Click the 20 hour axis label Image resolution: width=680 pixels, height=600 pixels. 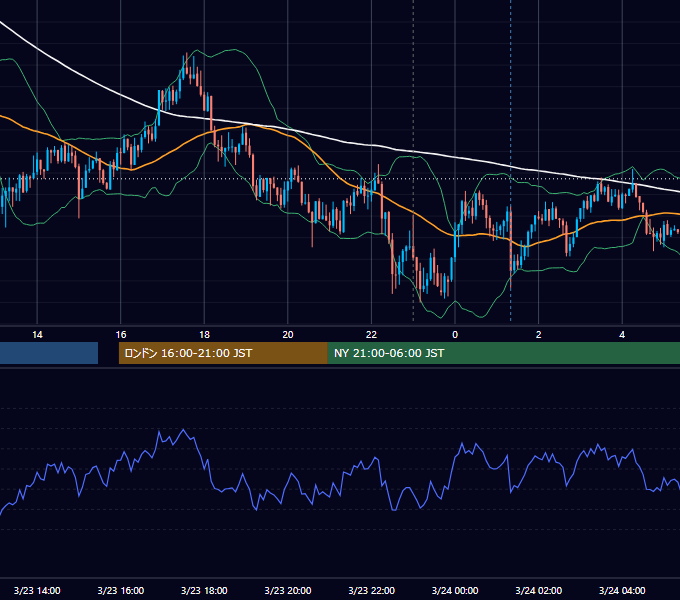pyautogui.click(x=288, y=335)
